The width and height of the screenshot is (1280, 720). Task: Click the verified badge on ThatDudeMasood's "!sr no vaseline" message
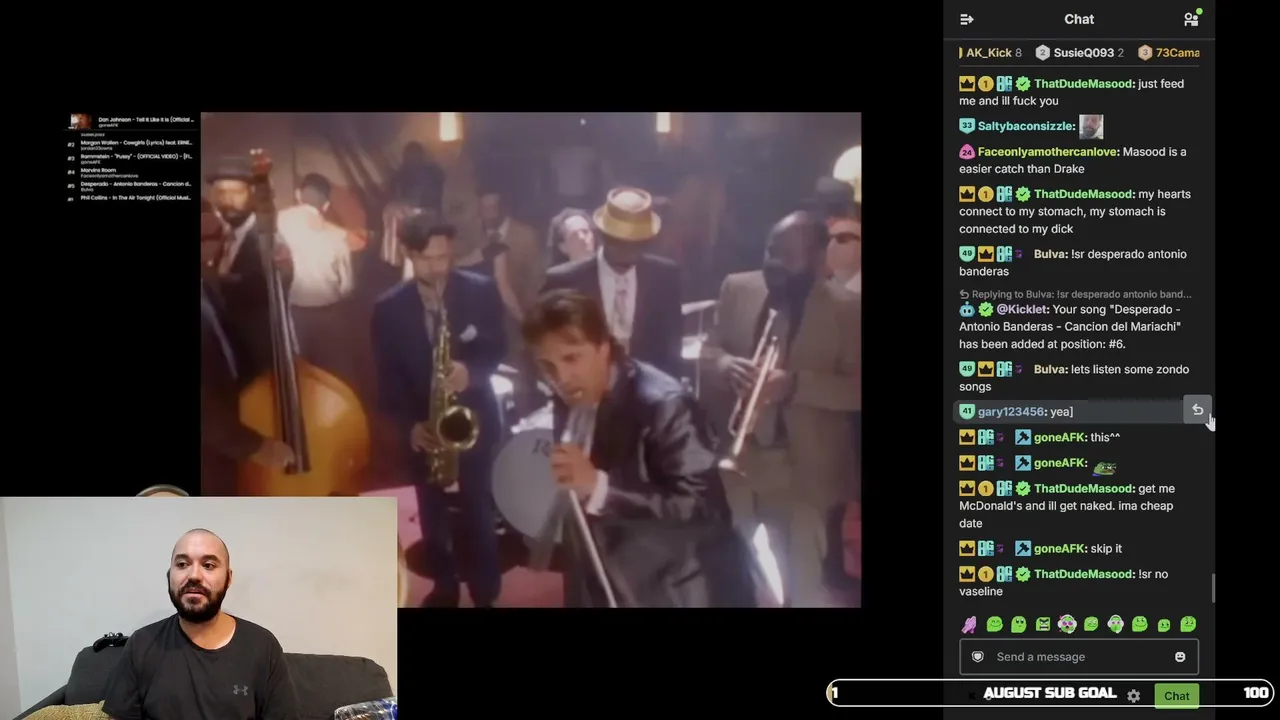click(1023, 574)
